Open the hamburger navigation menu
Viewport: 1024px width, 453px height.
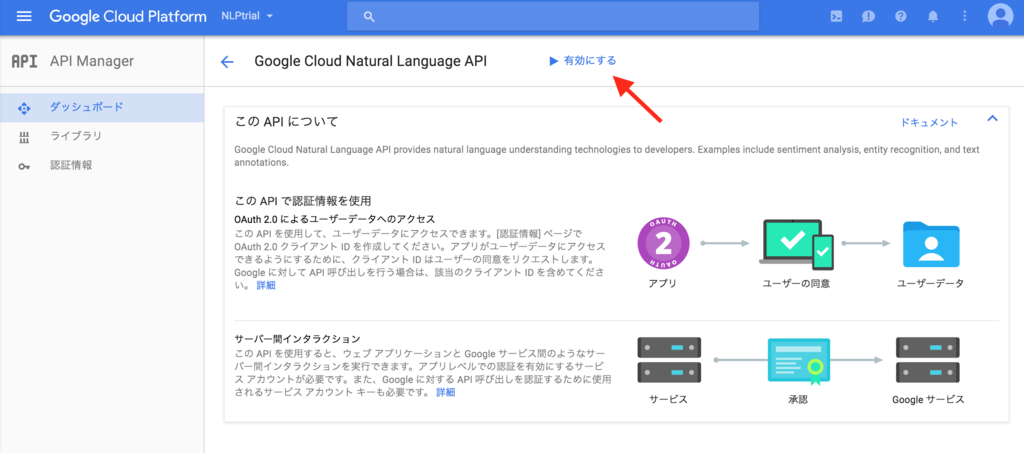point(24,16)
